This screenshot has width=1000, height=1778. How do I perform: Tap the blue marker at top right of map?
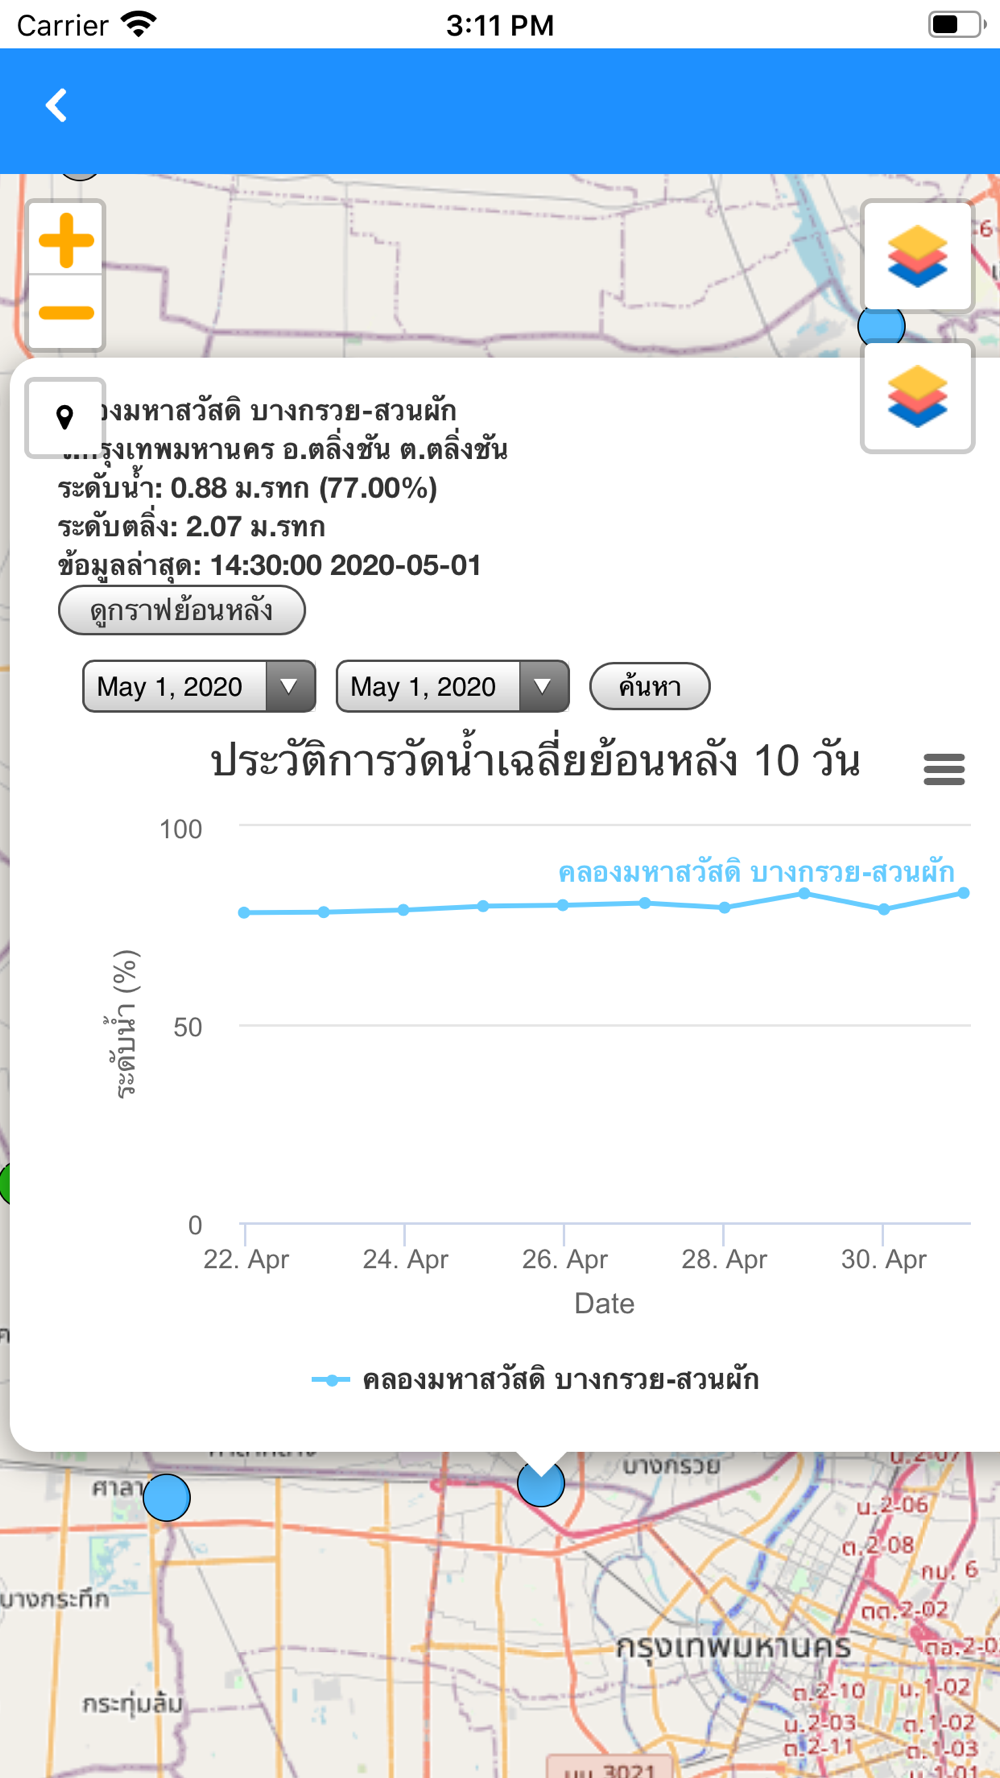(881, 325)
